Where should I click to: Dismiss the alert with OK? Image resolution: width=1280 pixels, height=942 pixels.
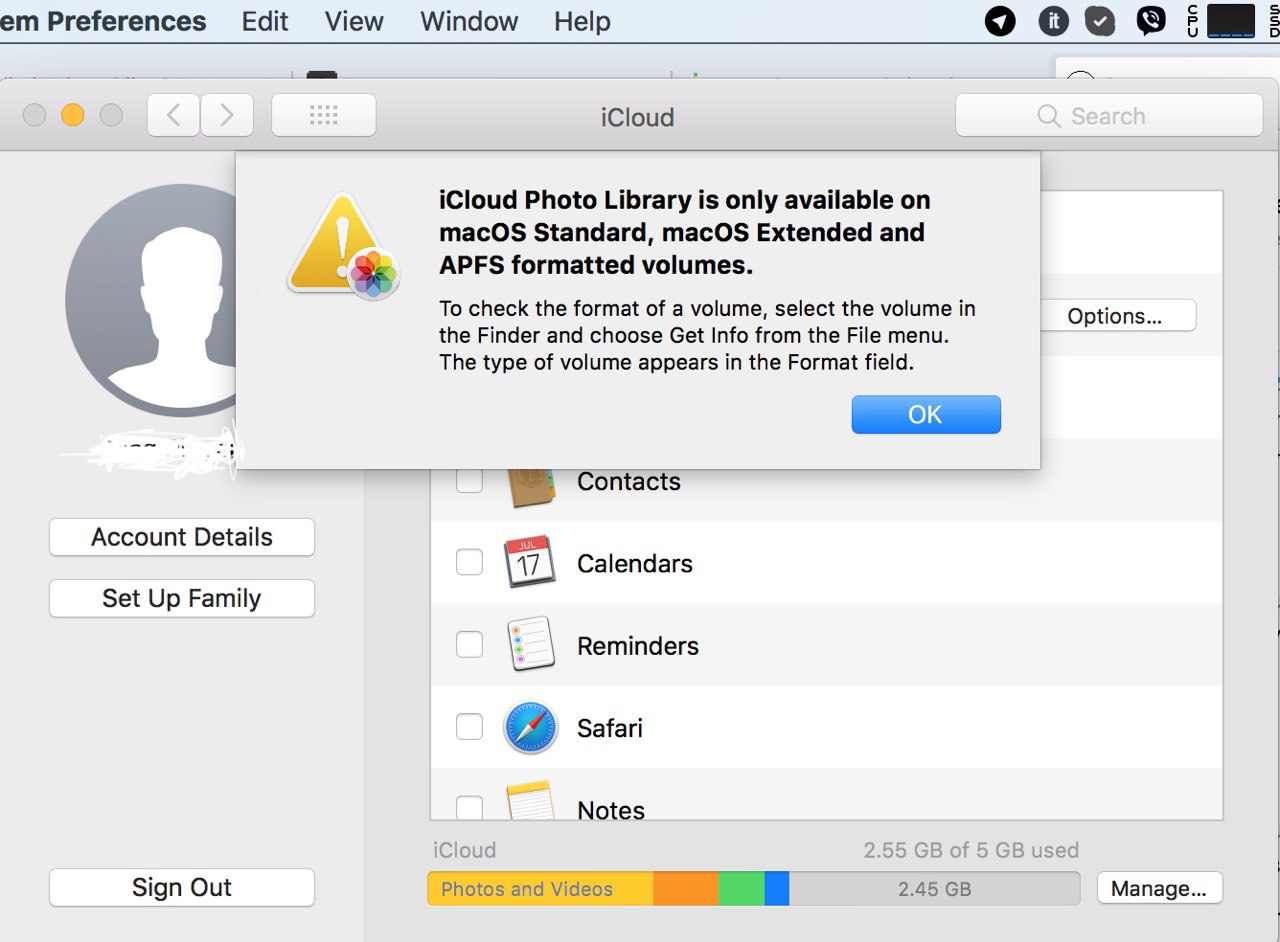pyautogui.click(x=926, y=415)
